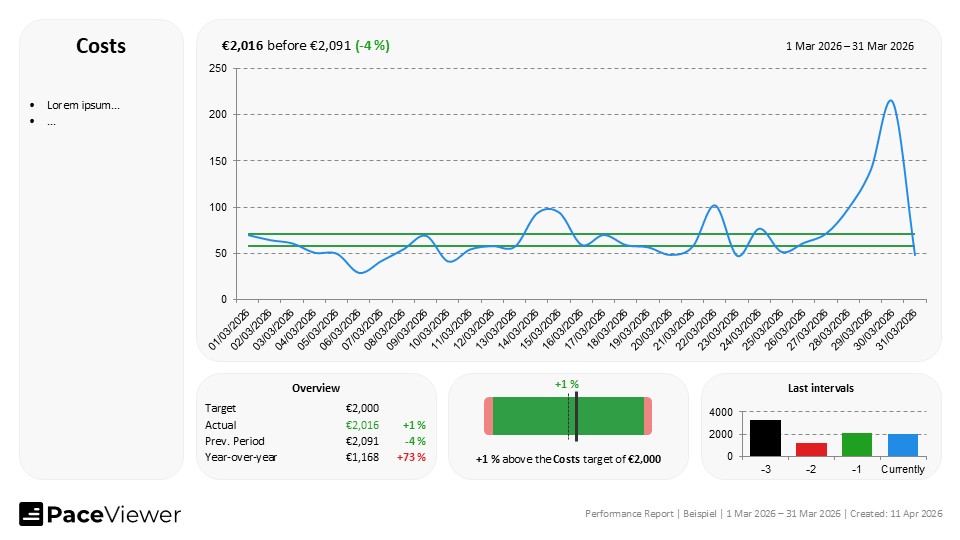Click the black marker on the target gauge
960x540 pixels.
tap(577, 417)
